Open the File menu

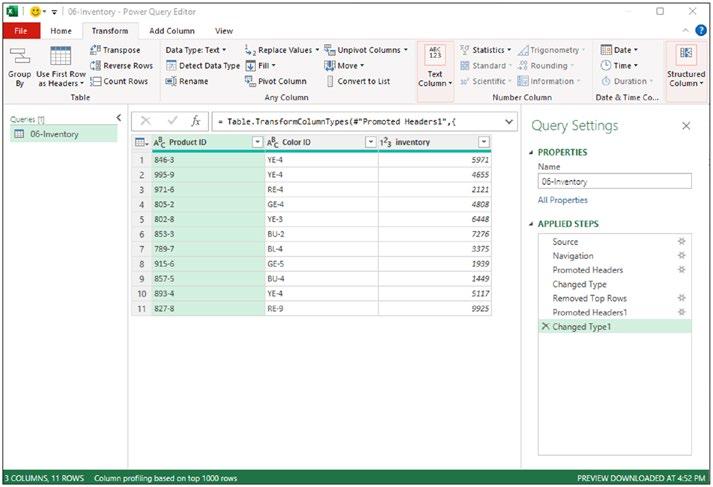coord(21,31)
